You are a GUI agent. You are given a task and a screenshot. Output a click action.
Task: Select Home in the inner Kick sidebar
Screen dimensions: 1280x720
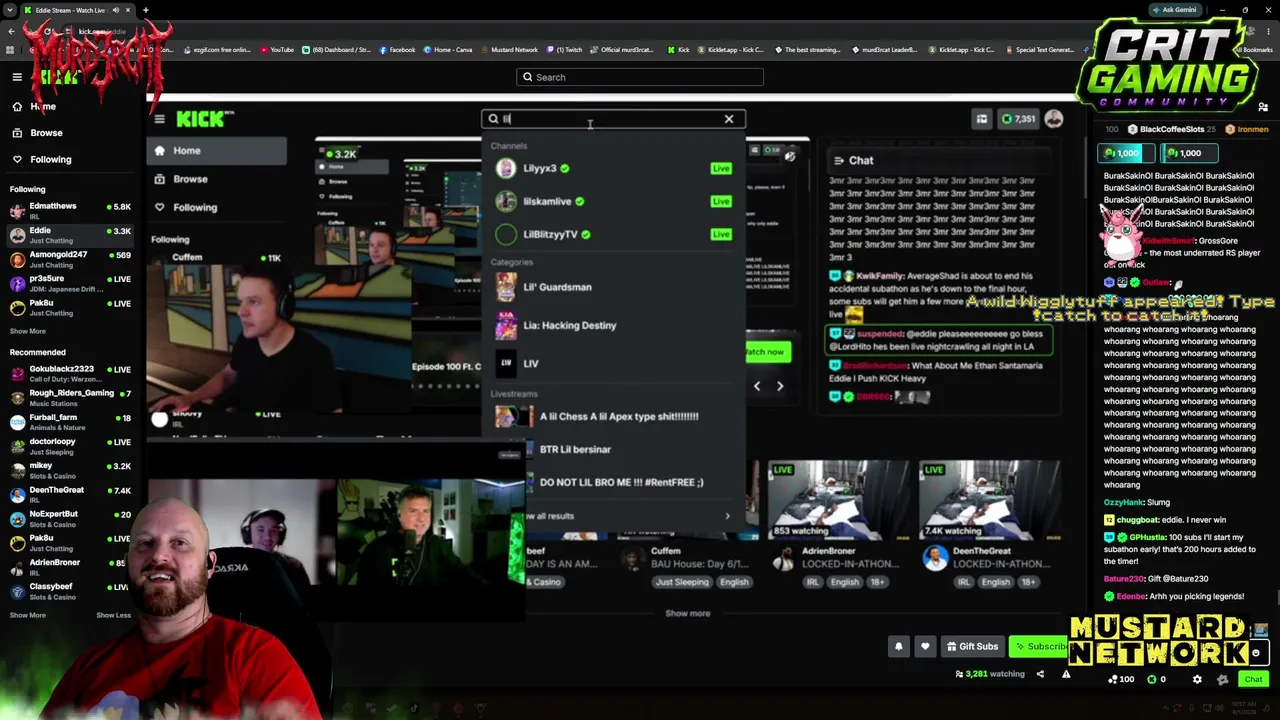click(x=218, y=151)
